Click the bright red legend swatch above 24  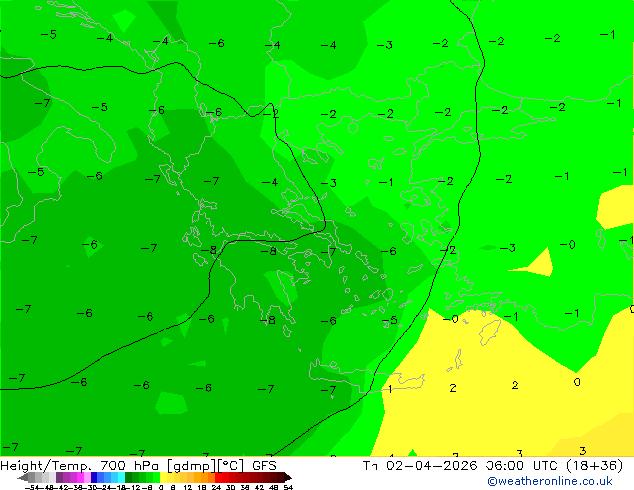click(218, 477)
